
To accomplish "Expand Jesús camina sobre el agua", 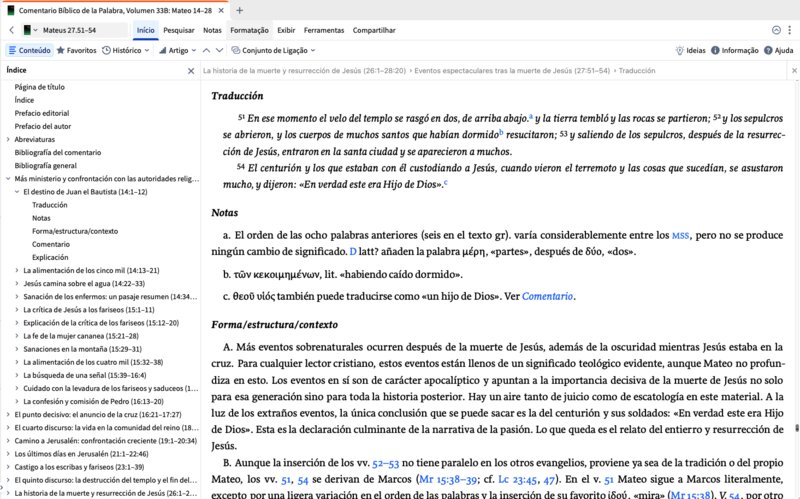I will 17,283.
